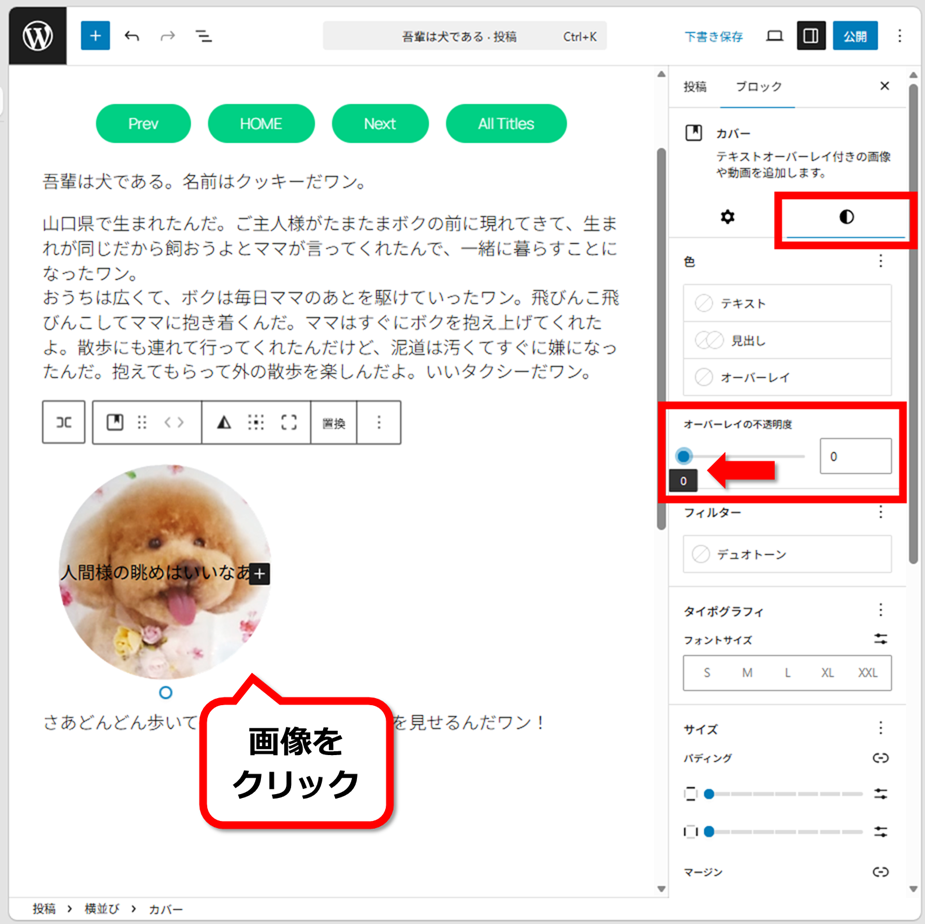925x924 pixels.
Task: Click the preview device icon
Action: point(774,36)
